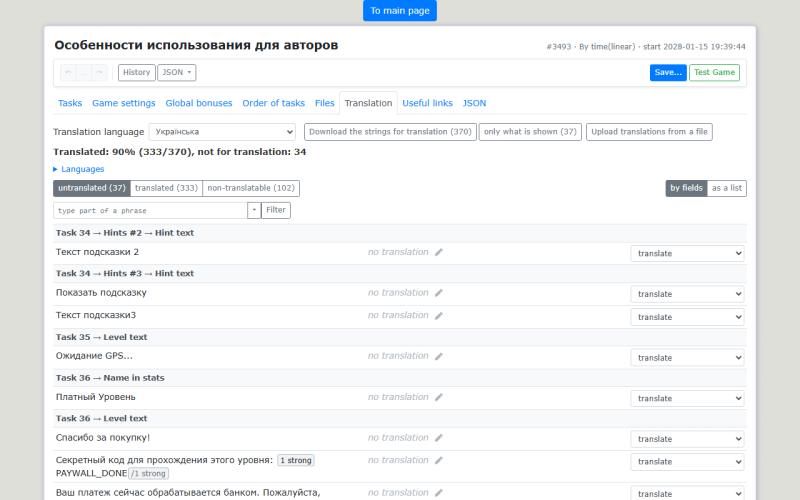The image size is (800, 500).
Task: Open the Order of tasks tab
Action: 273,103
